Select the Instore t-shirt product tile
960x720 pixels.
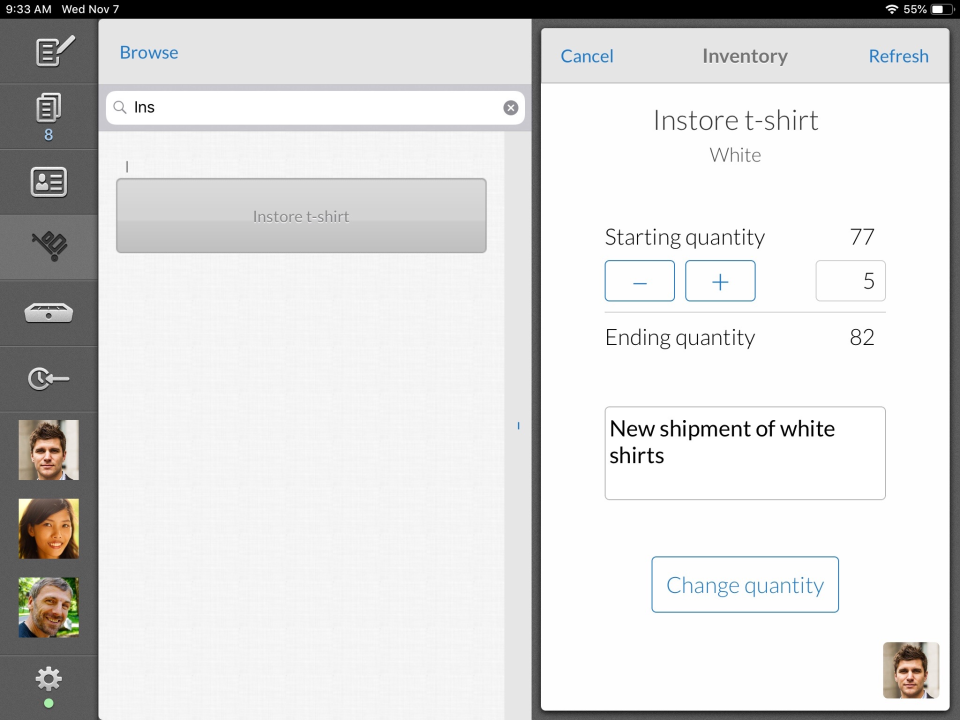point(301,216)
